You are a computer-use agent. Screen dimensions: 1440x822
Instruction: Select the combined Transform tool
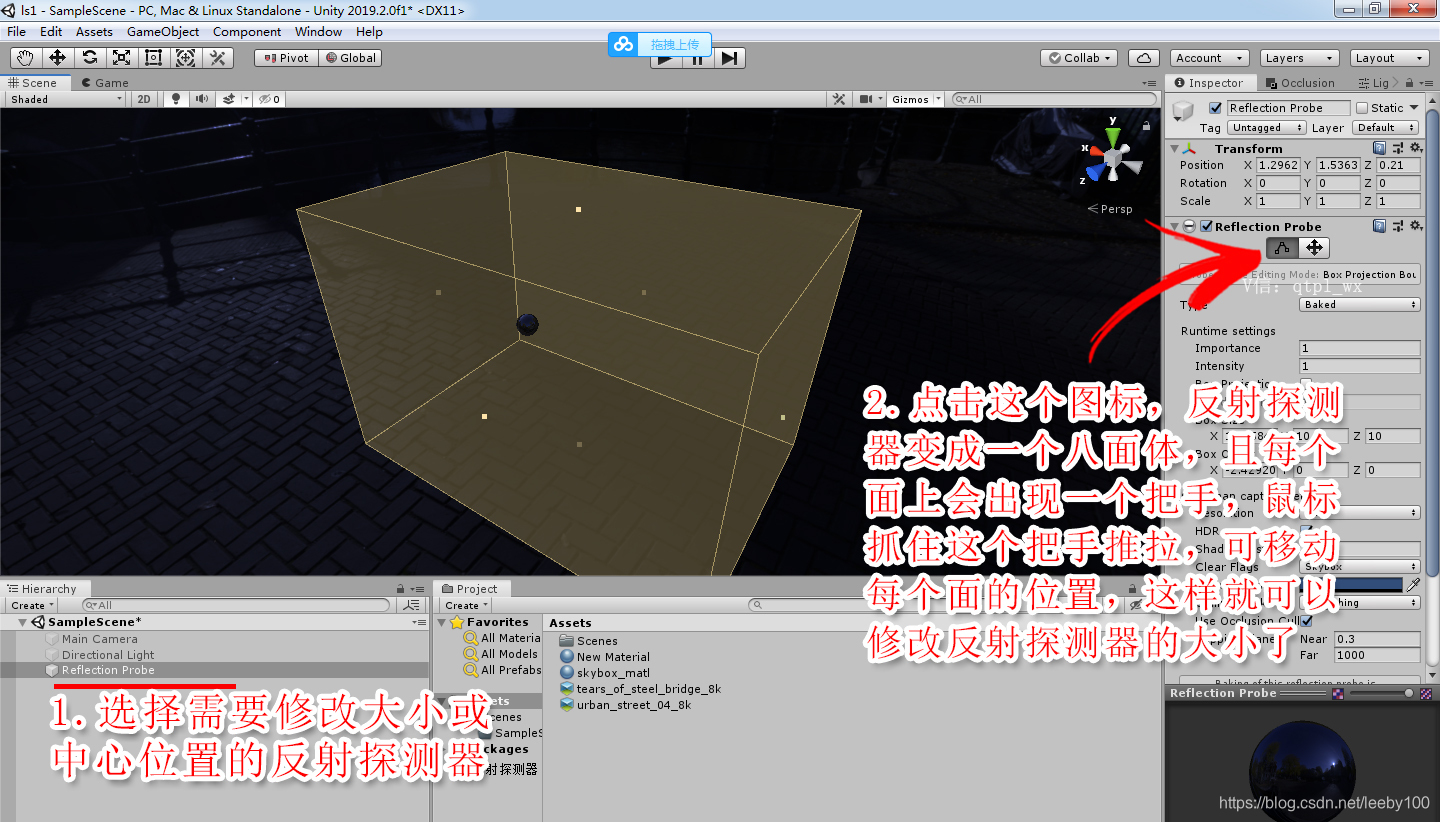click(x=185, y=58)
